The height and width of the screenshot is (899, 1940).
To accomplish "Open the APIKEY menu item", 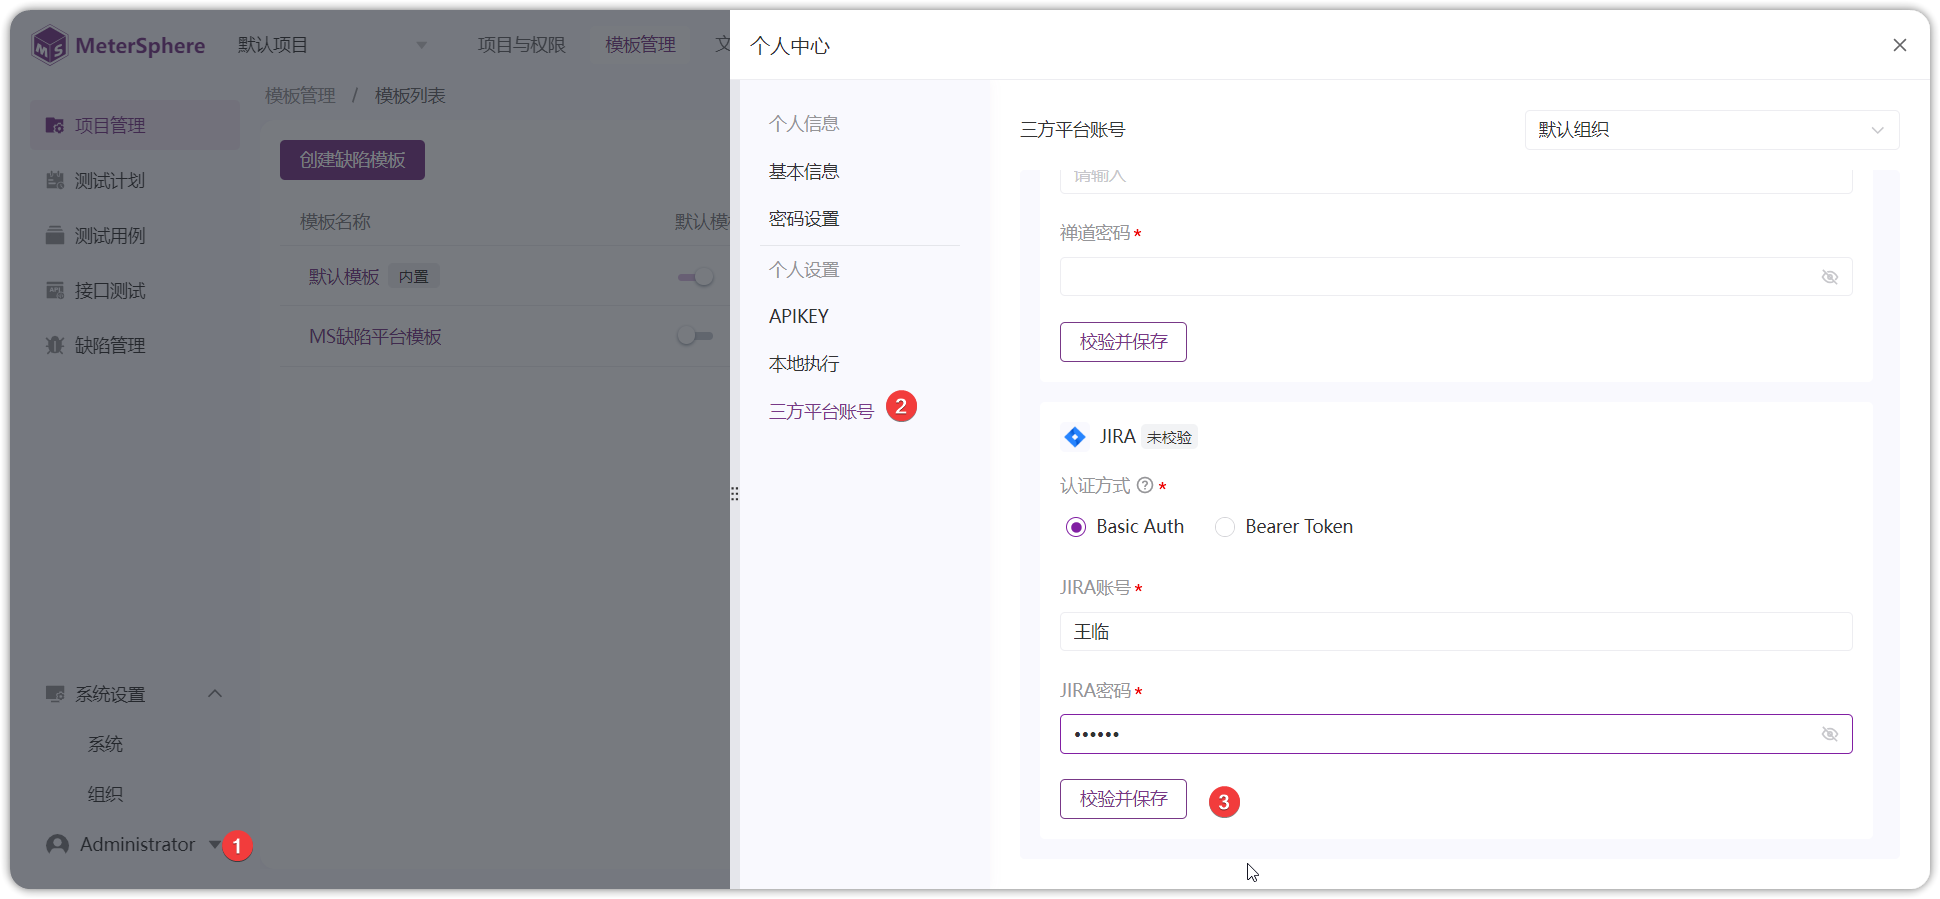I will pyautogui.click(x=799, y=317).
